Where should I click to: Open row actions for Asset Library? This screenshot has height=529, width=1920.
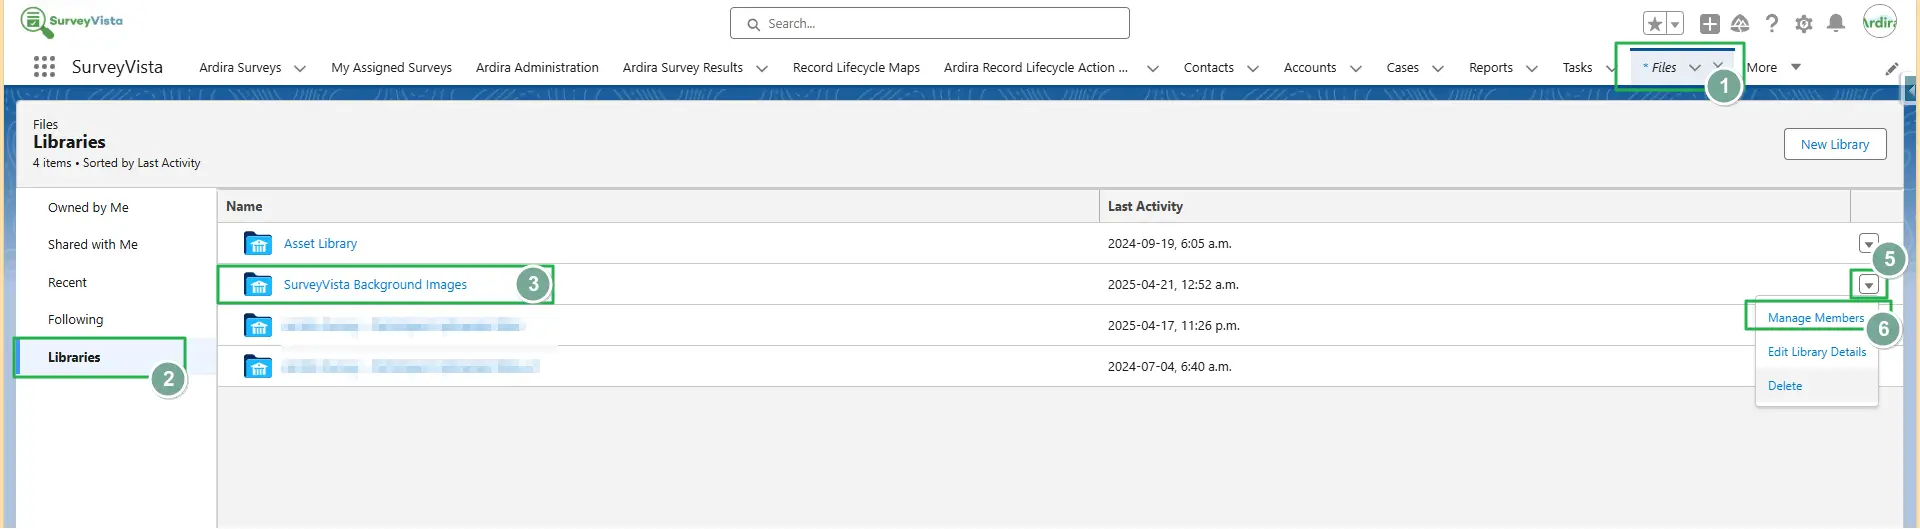(1868, 243)
